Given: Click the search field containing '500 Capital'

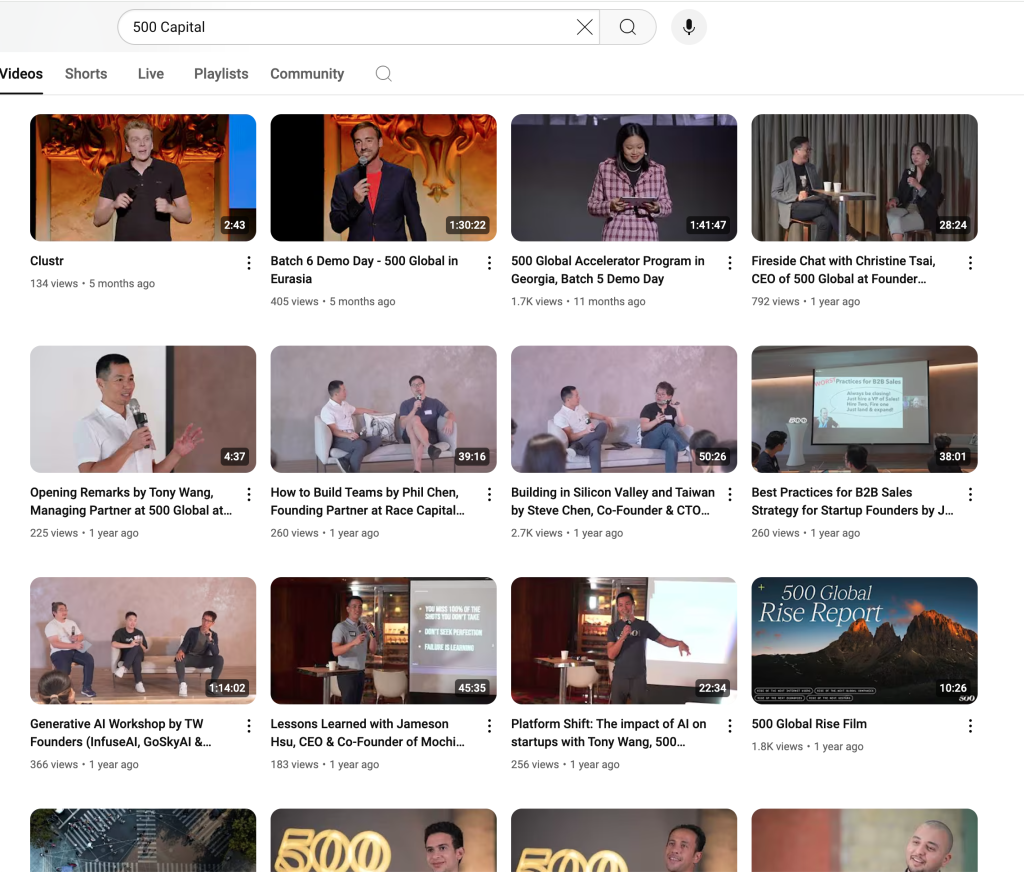Looking at the screenshot, I should [x=350, y=27].
